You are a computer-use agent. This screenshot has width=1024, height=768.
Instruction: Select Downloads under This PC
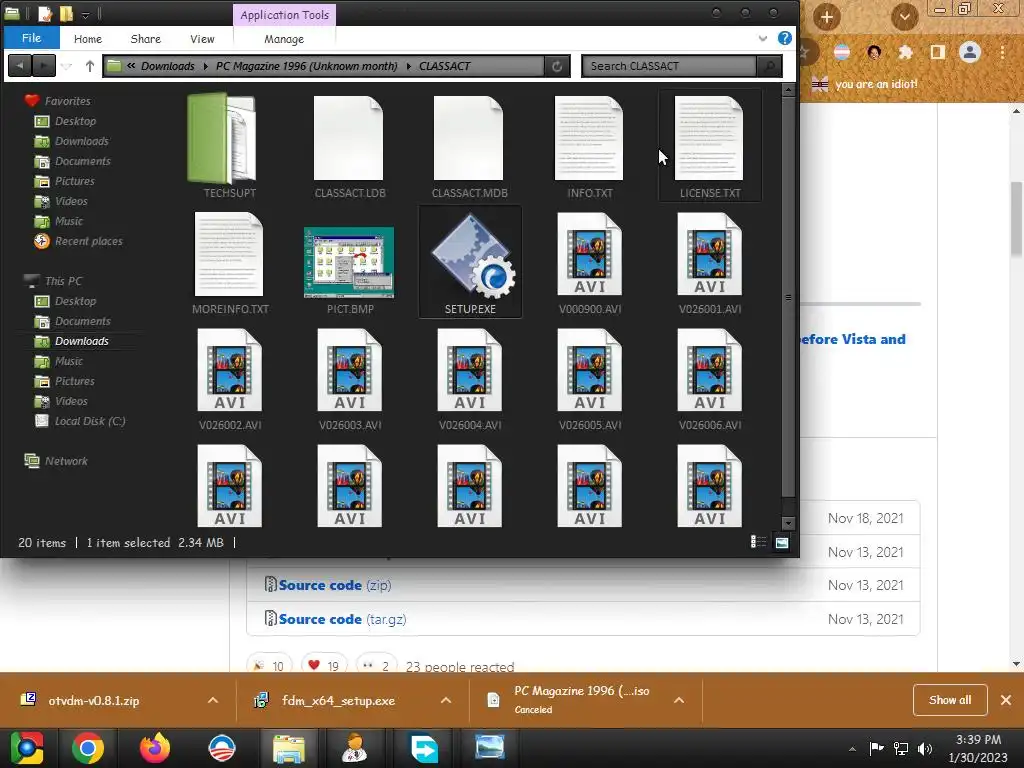coord(82,341)
